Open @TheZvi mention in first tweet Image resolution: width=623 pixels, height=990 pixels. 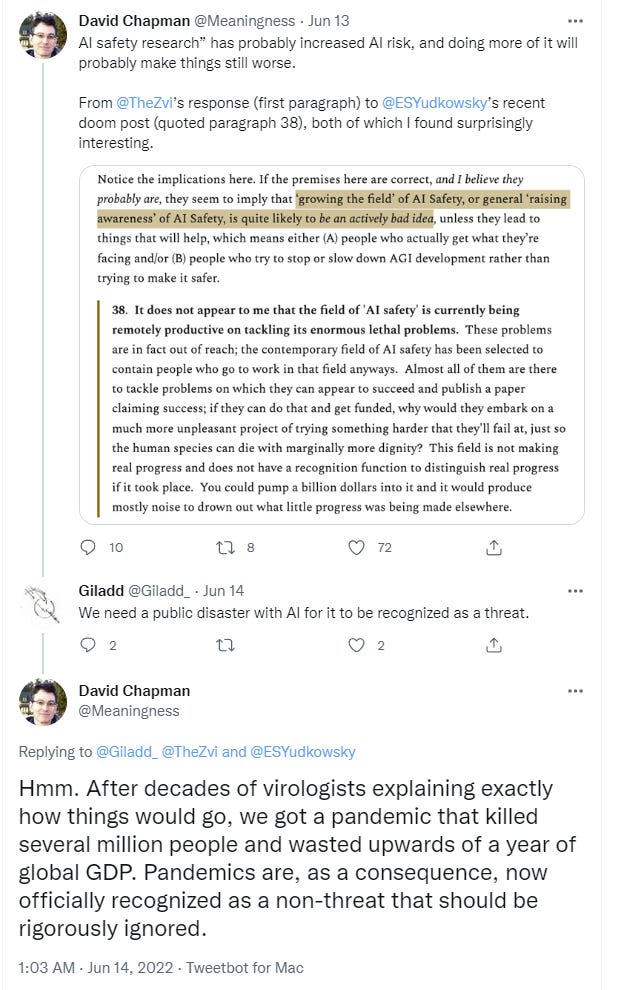point(146,105)
